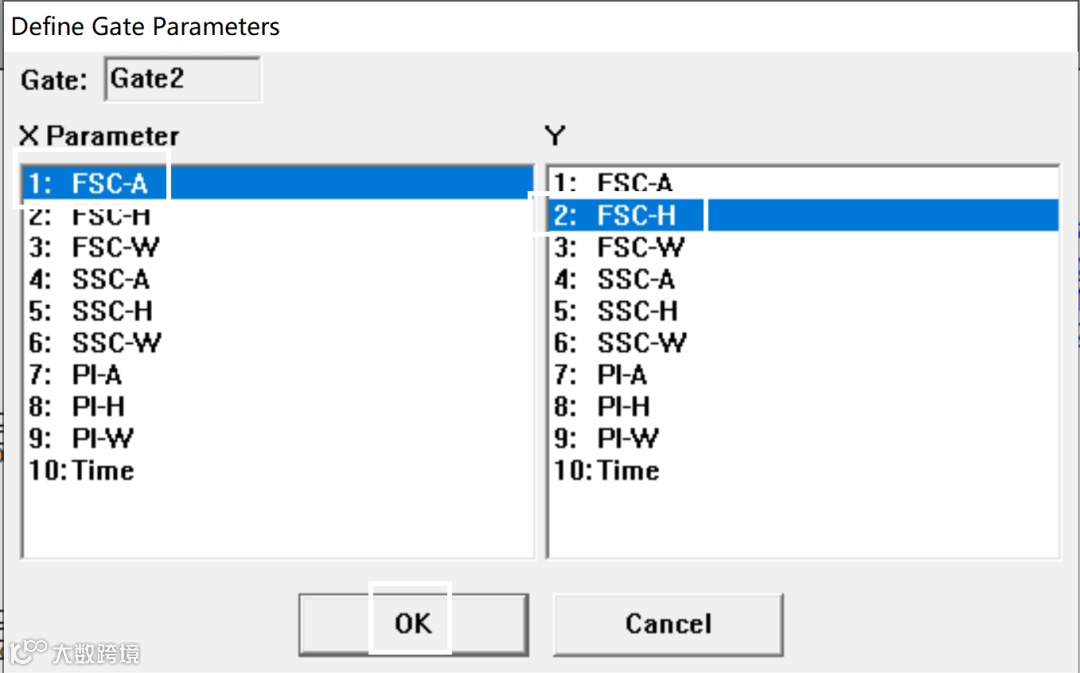
Task: Click OK to confirm gate parameters
Action: point(412,624)
